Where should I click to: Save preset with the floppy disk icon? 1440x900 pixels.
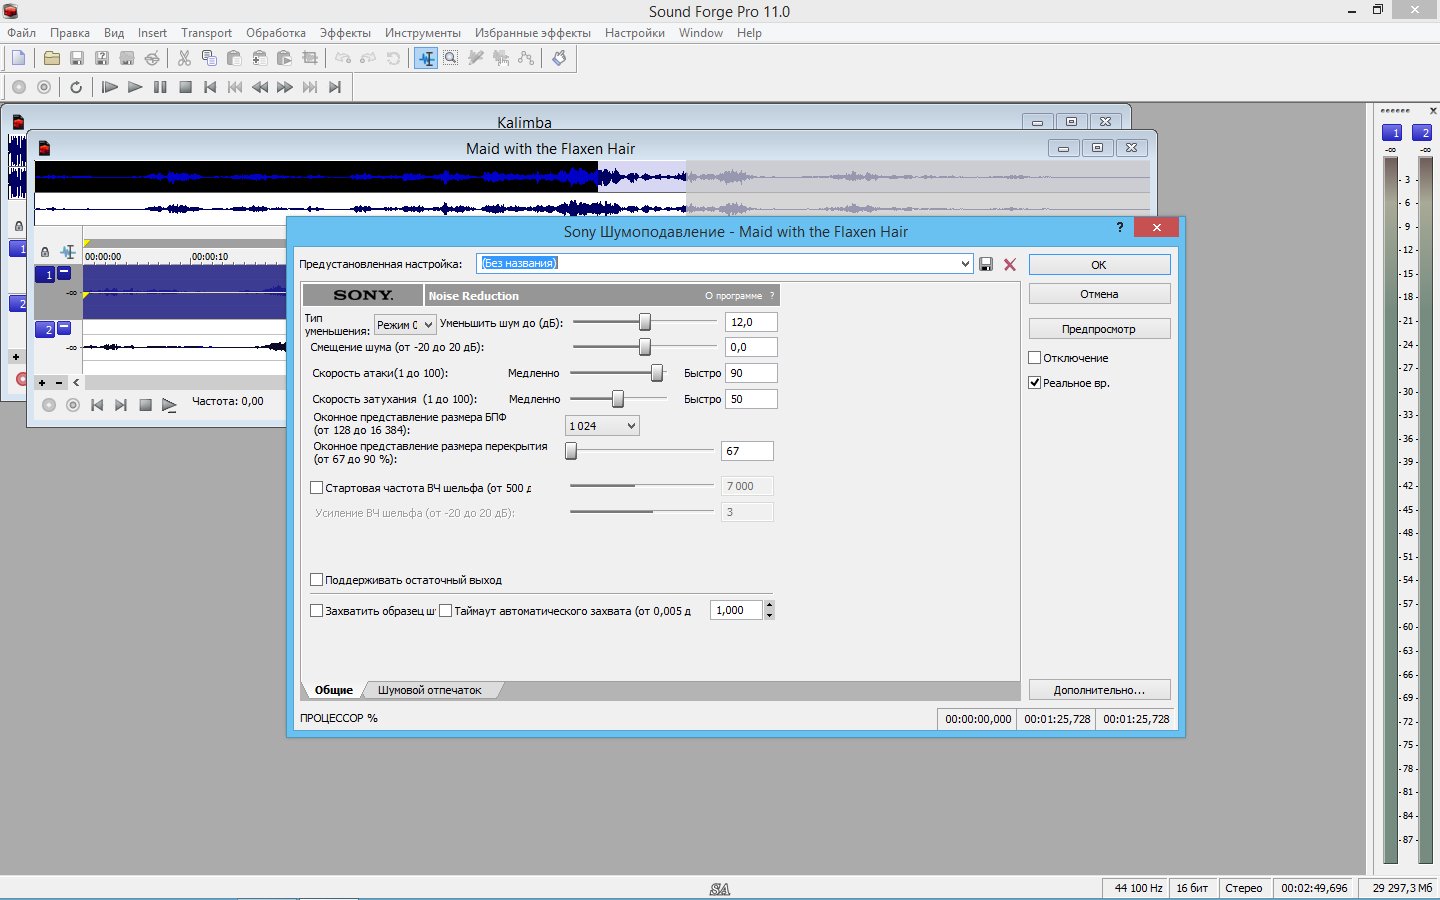point(986,264)
